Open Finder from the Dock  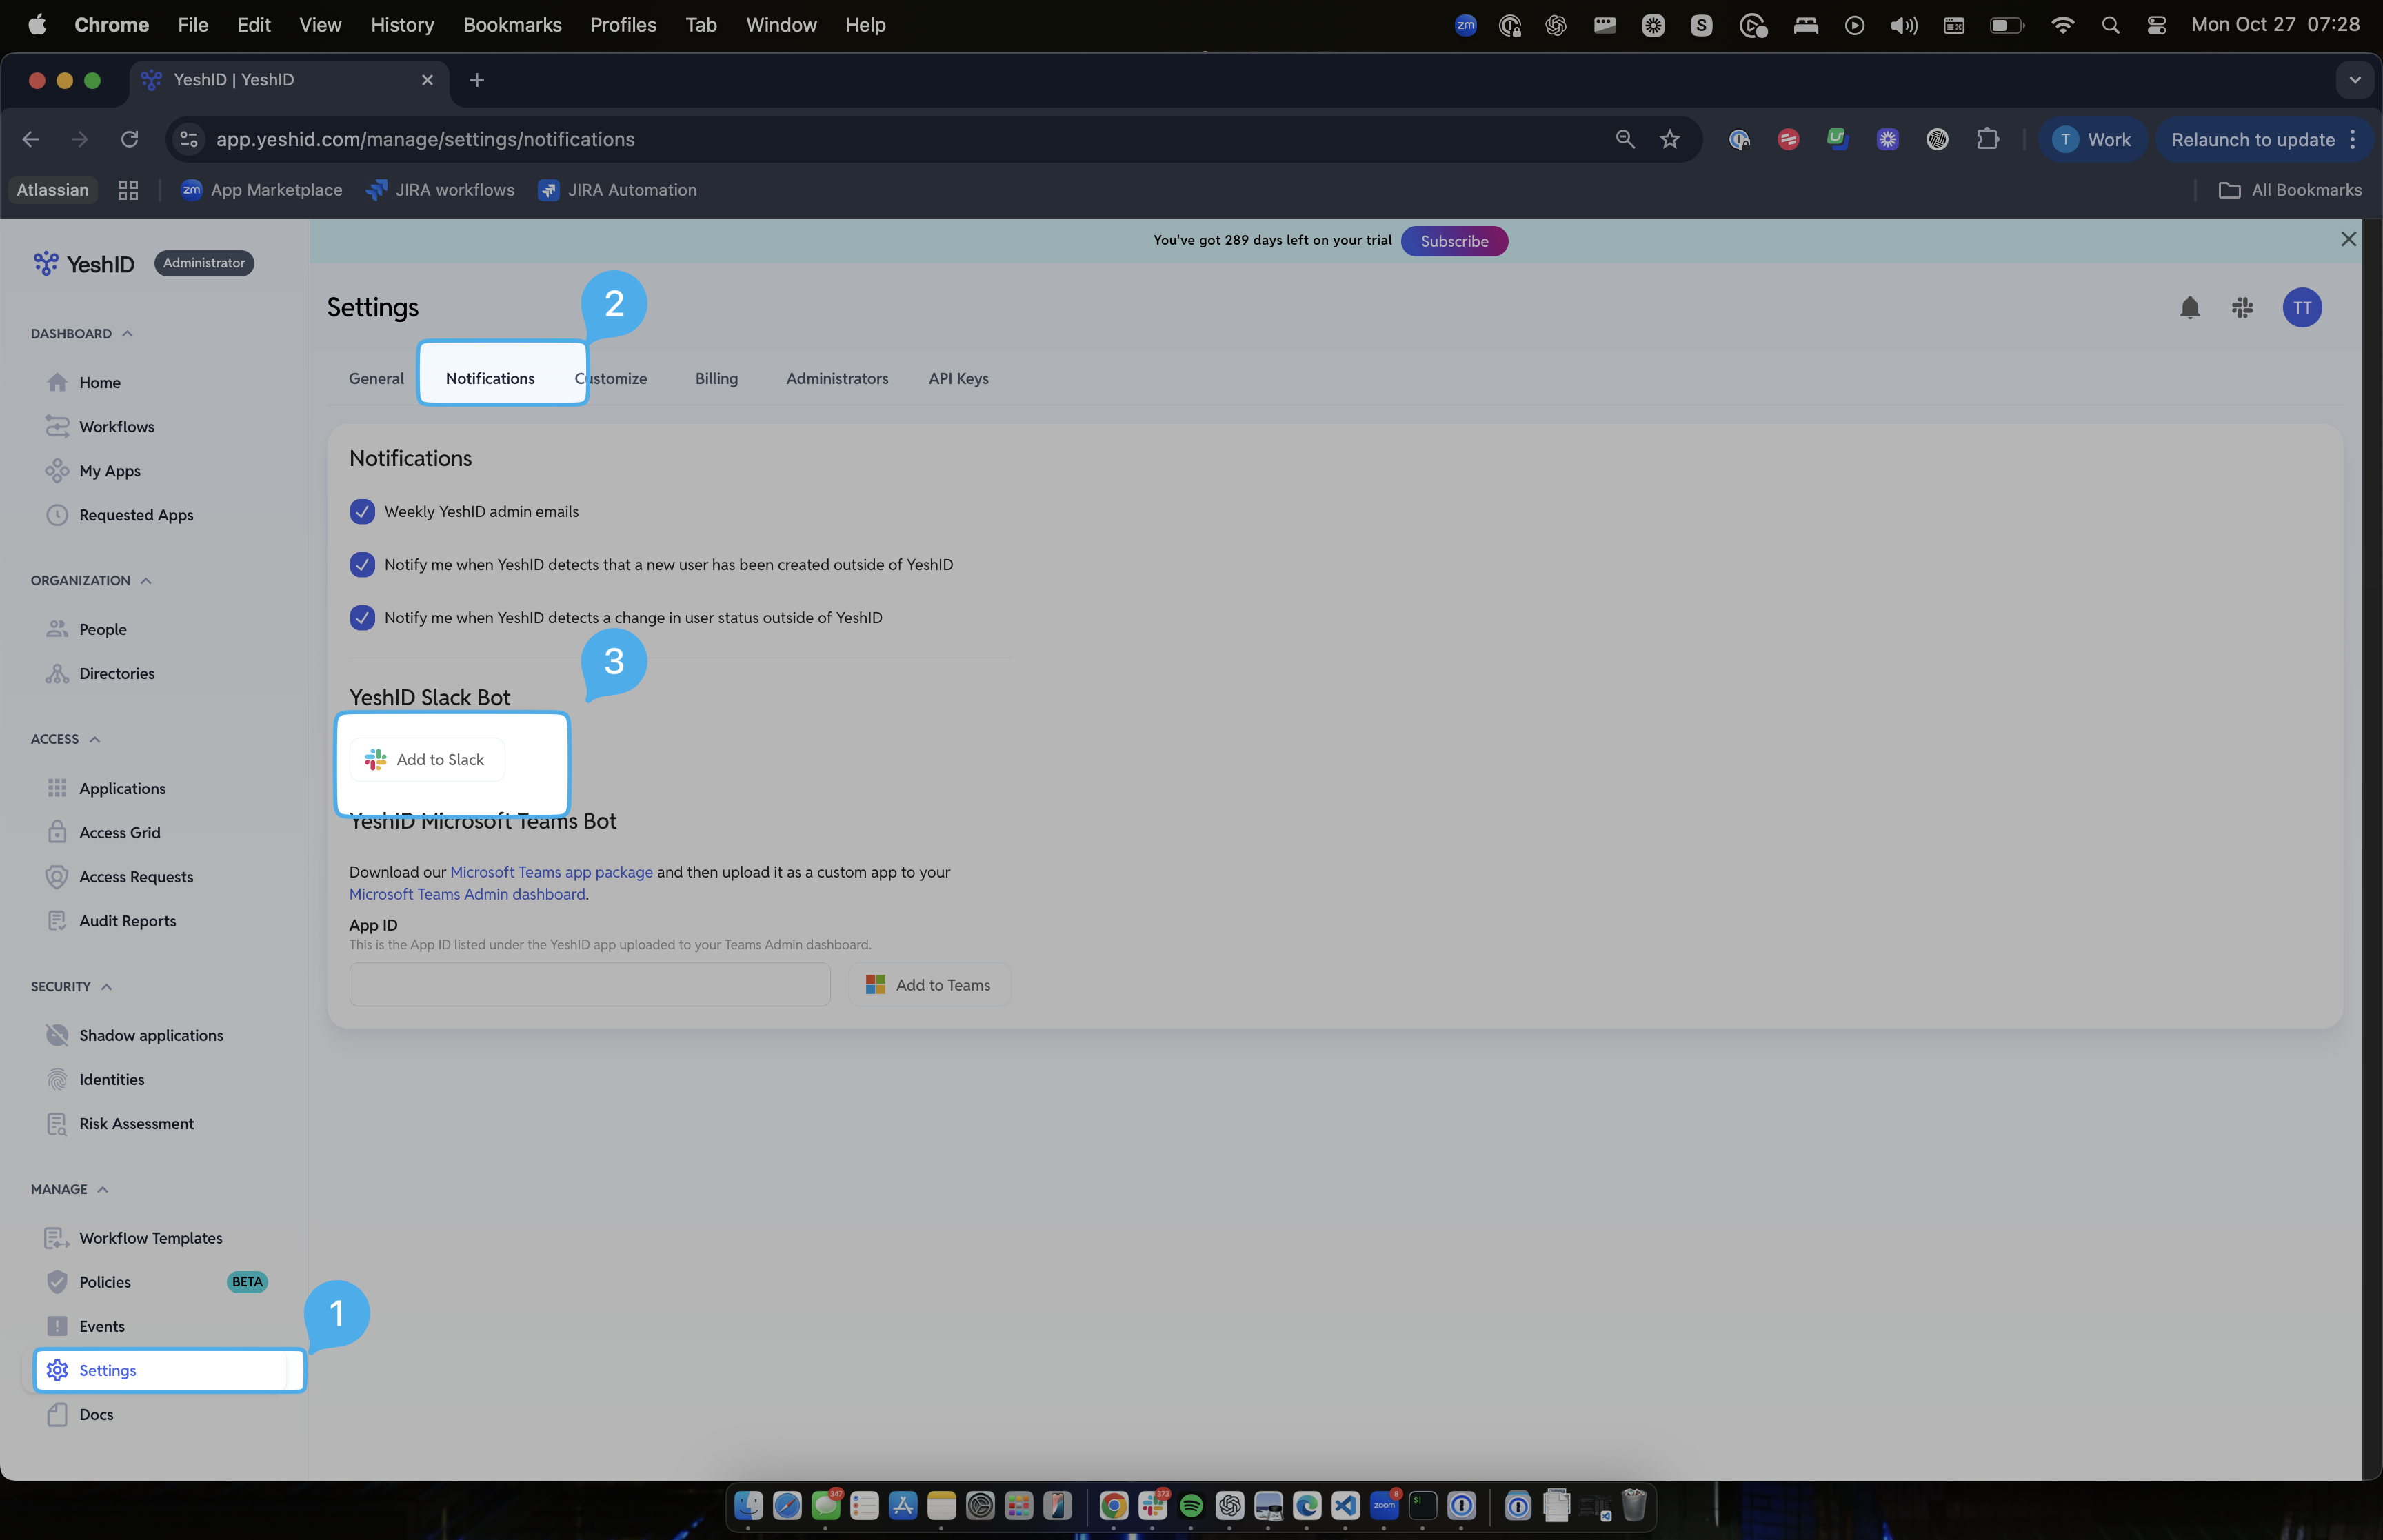point(748,1505)
